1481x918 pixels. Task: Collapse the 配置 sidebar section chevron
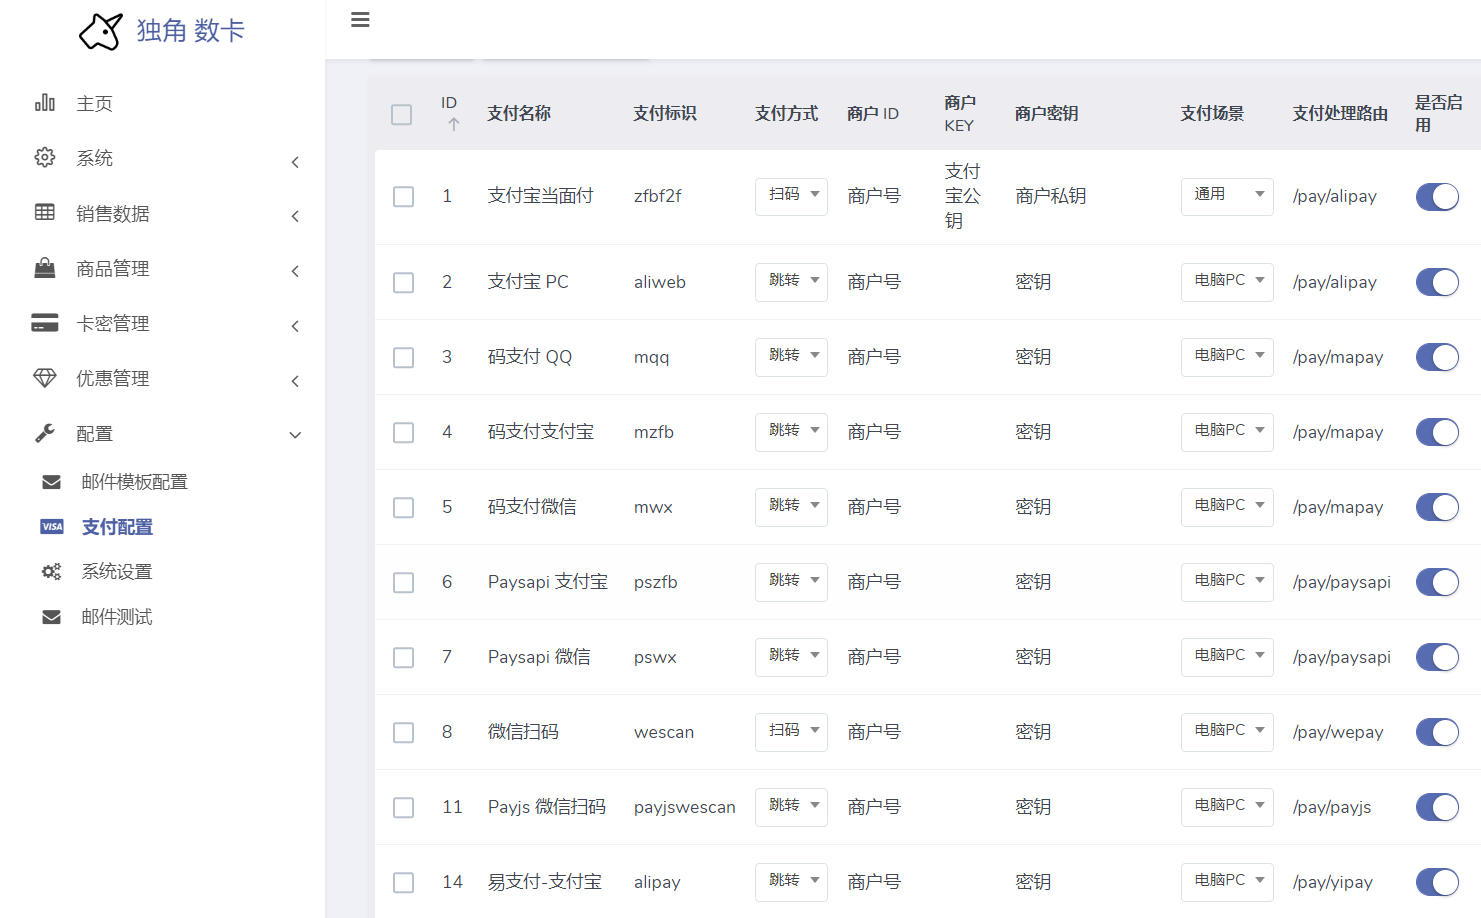(295, 435)
